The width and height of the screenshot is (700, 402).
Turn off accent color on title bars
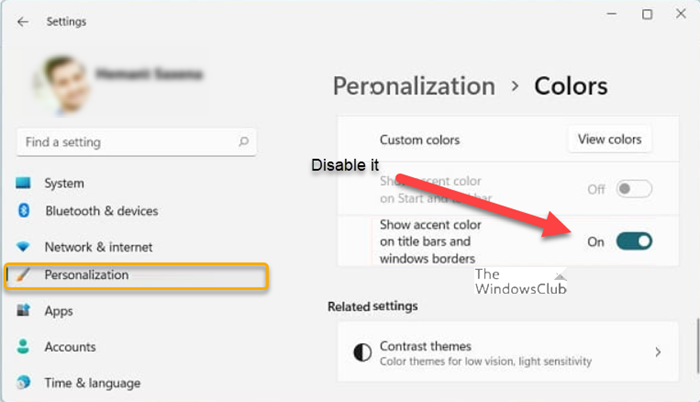pyautogui.click(x=634, y=241)
